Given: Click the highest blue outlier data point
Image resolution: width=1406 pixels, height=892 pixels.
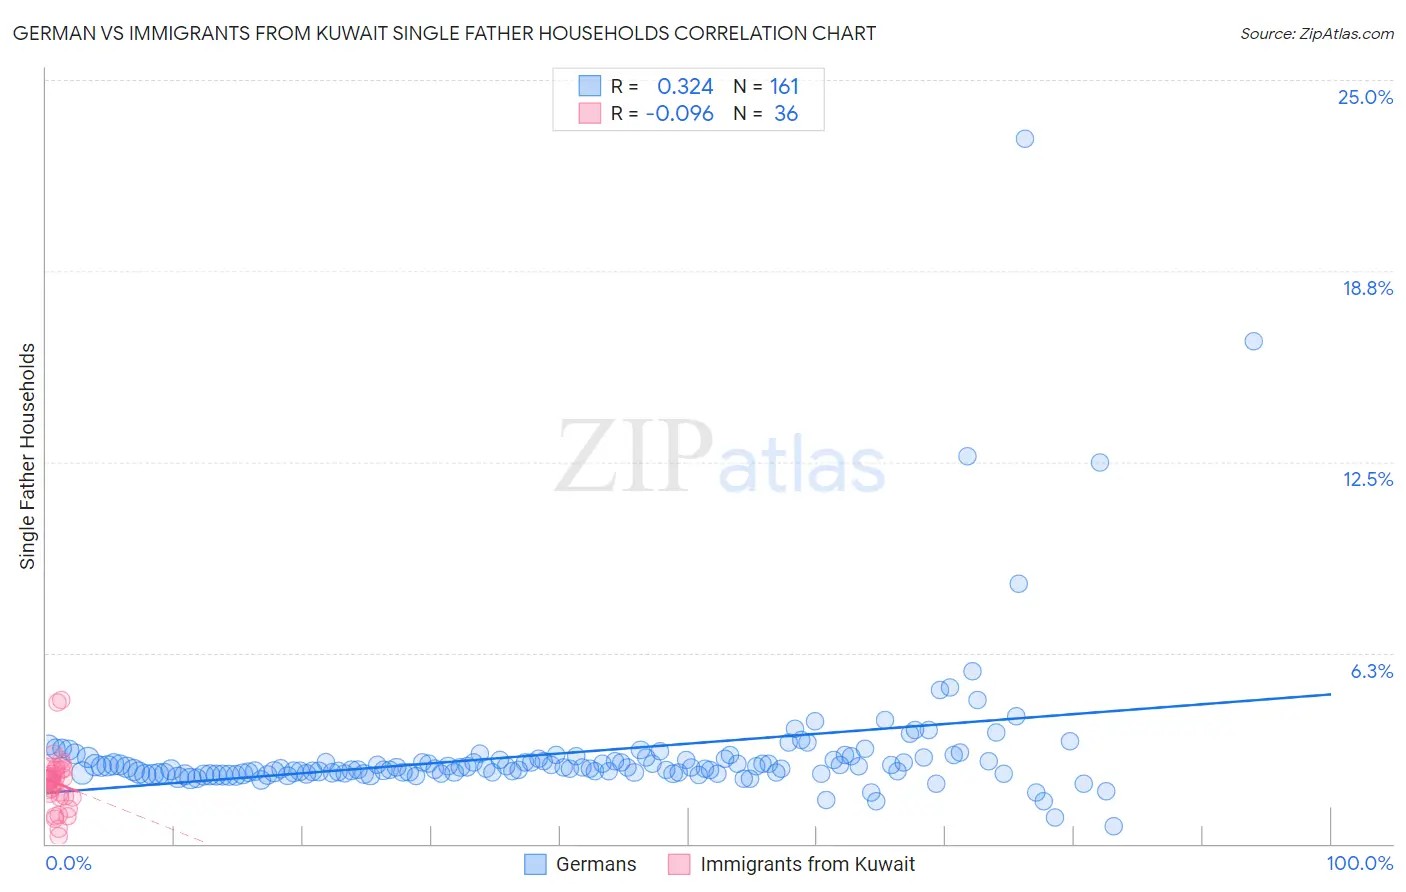Looking at the screenshot, I should coord(1024,139).
